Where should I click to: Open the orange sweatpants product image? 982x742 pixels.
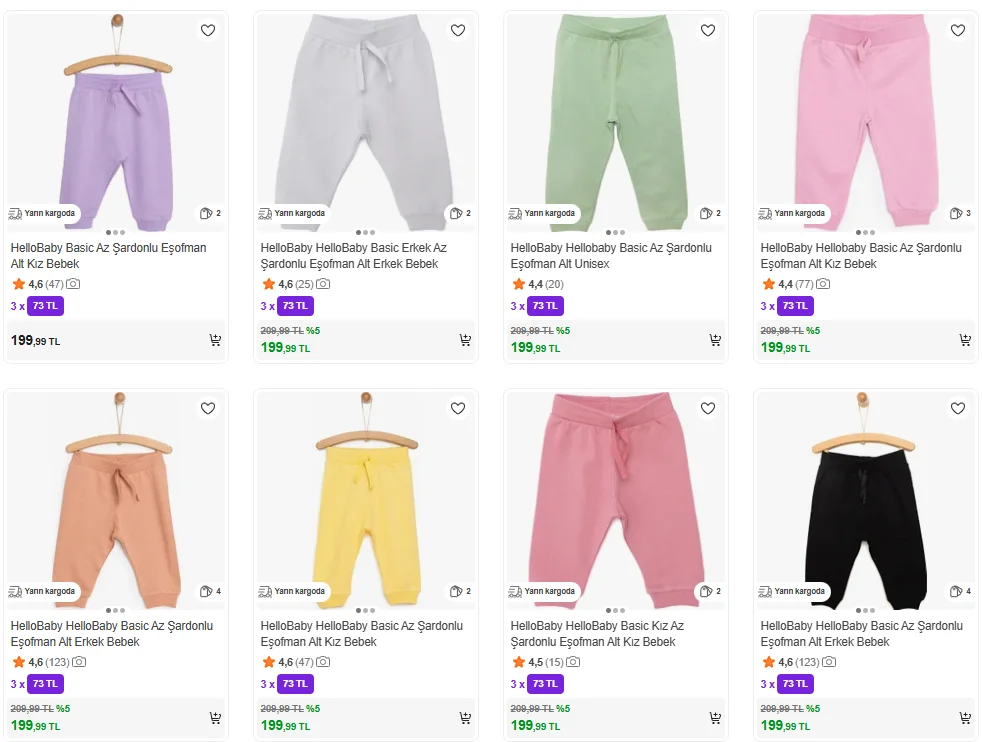(x=116, y=495)
